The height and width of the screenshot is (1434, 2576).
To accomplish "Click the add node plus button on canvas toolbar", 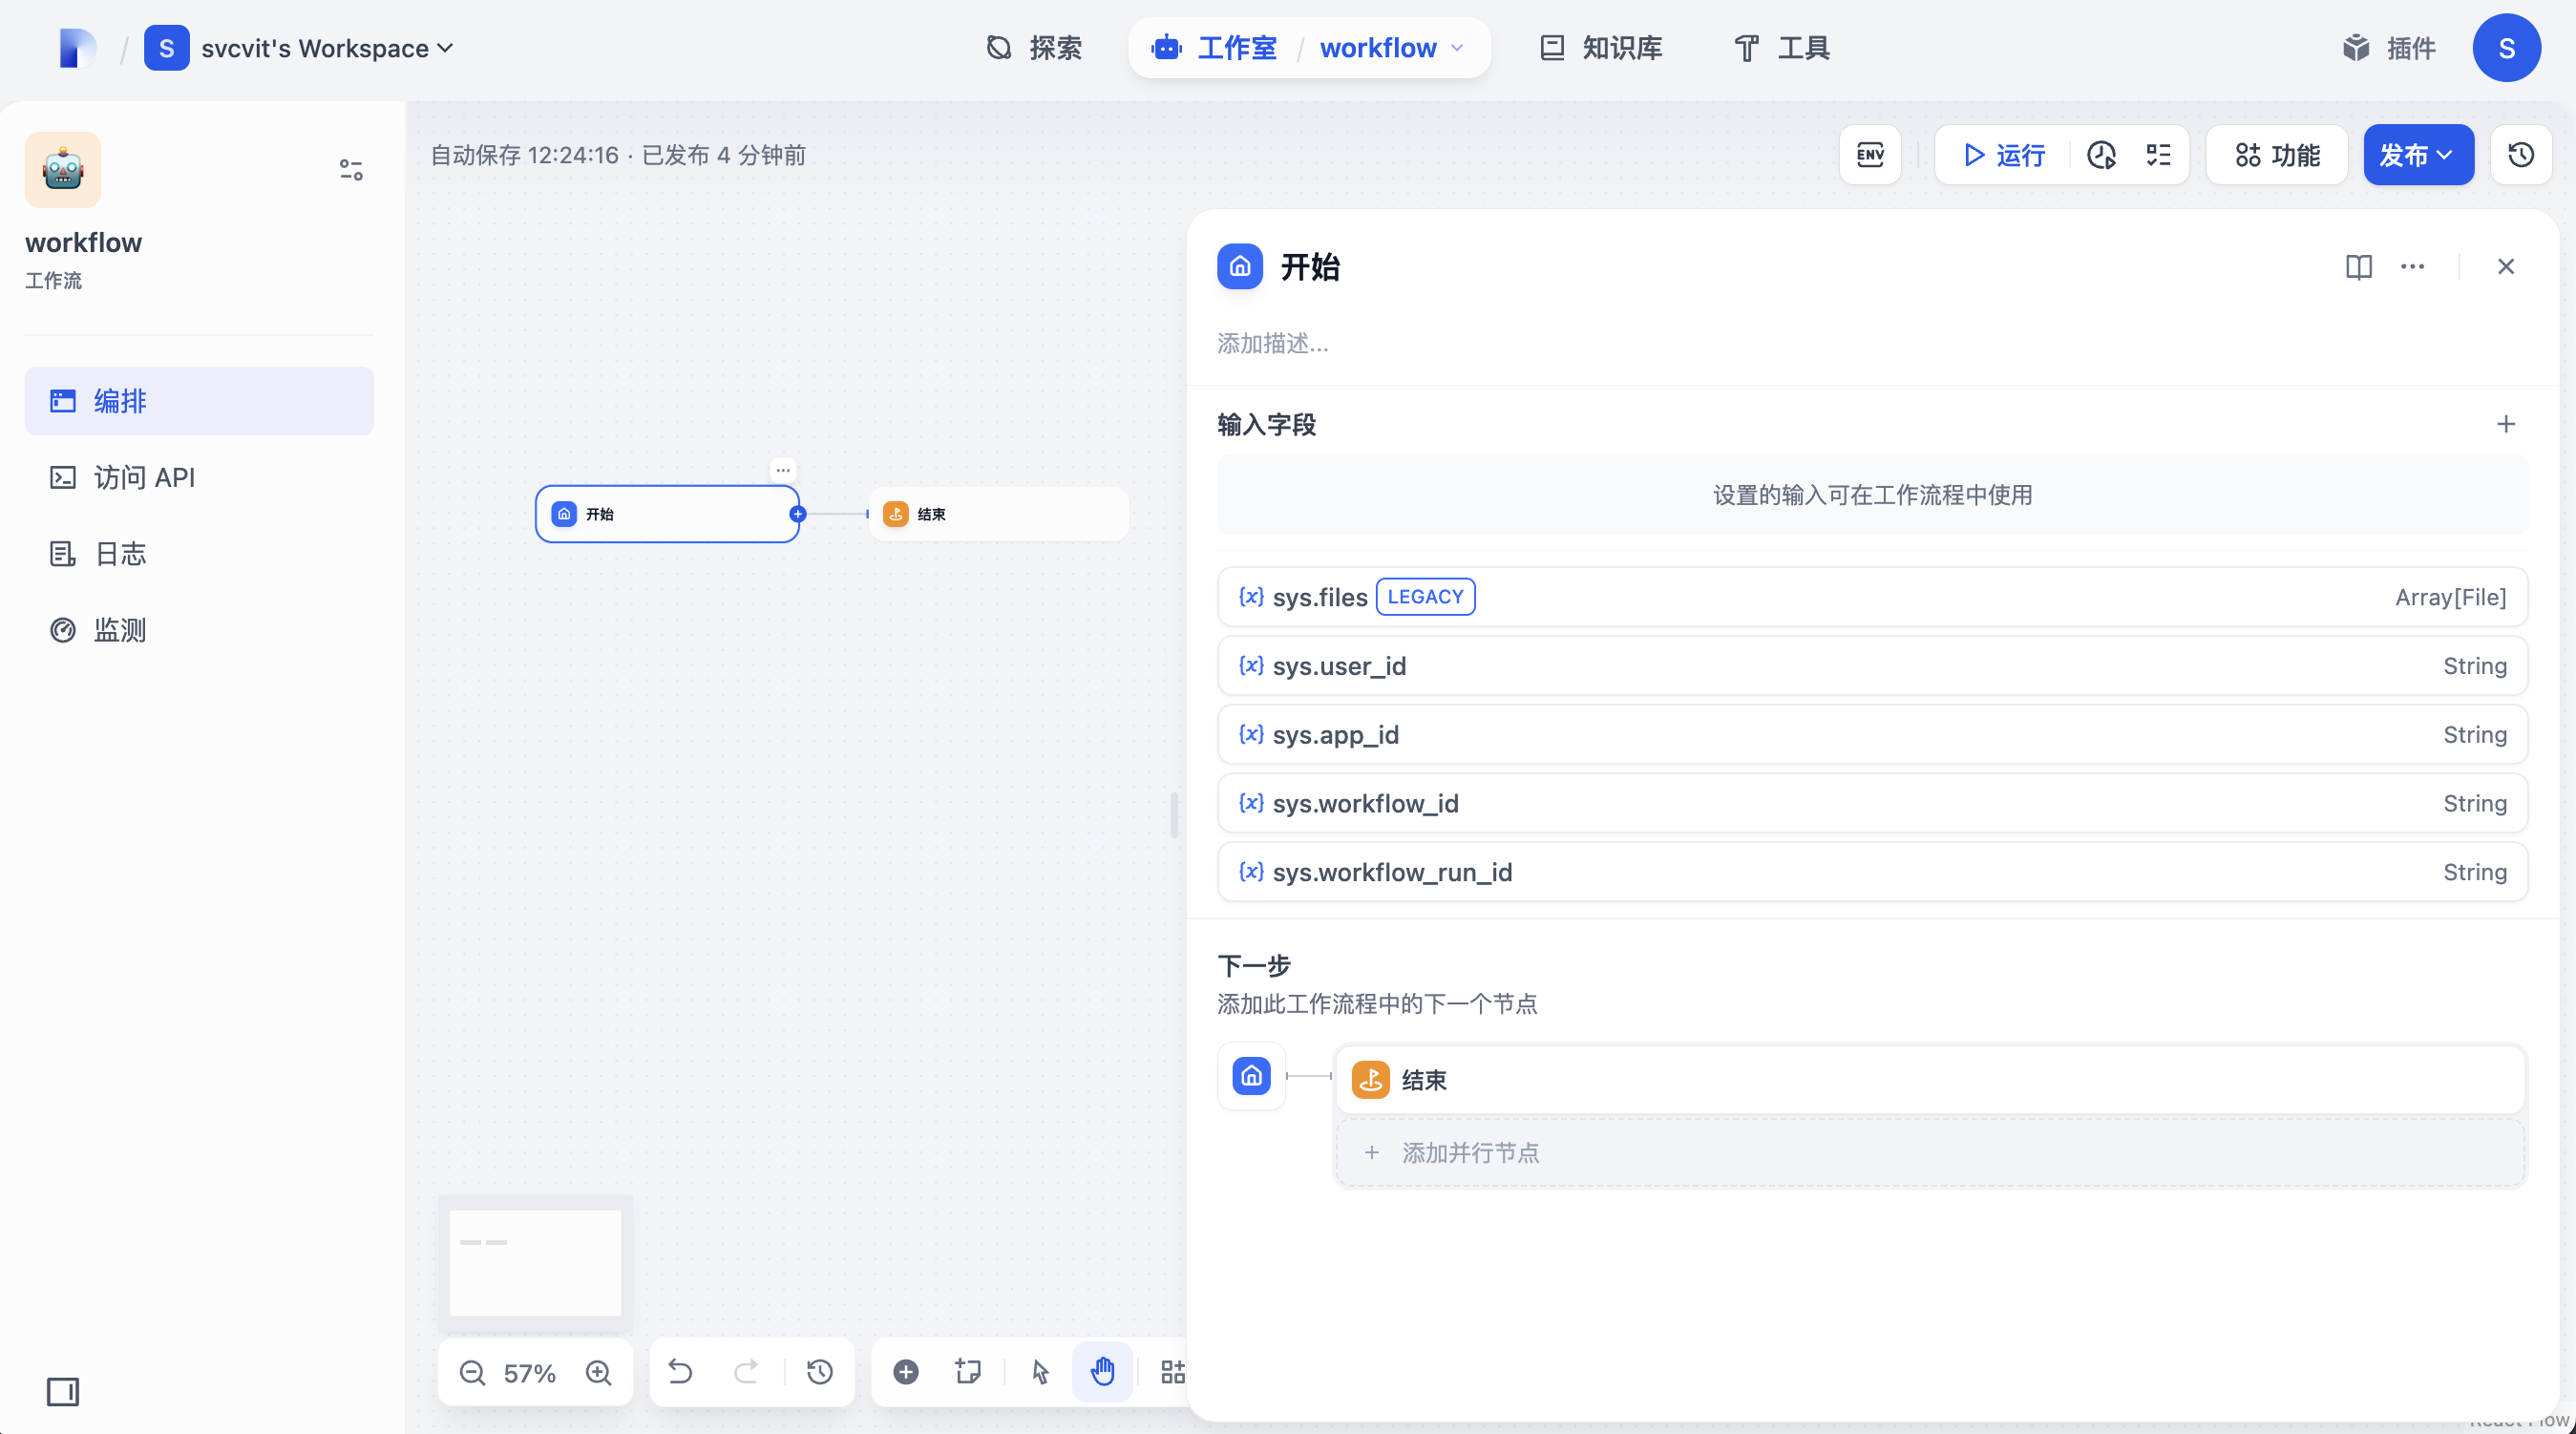I will click(905, 1372).
